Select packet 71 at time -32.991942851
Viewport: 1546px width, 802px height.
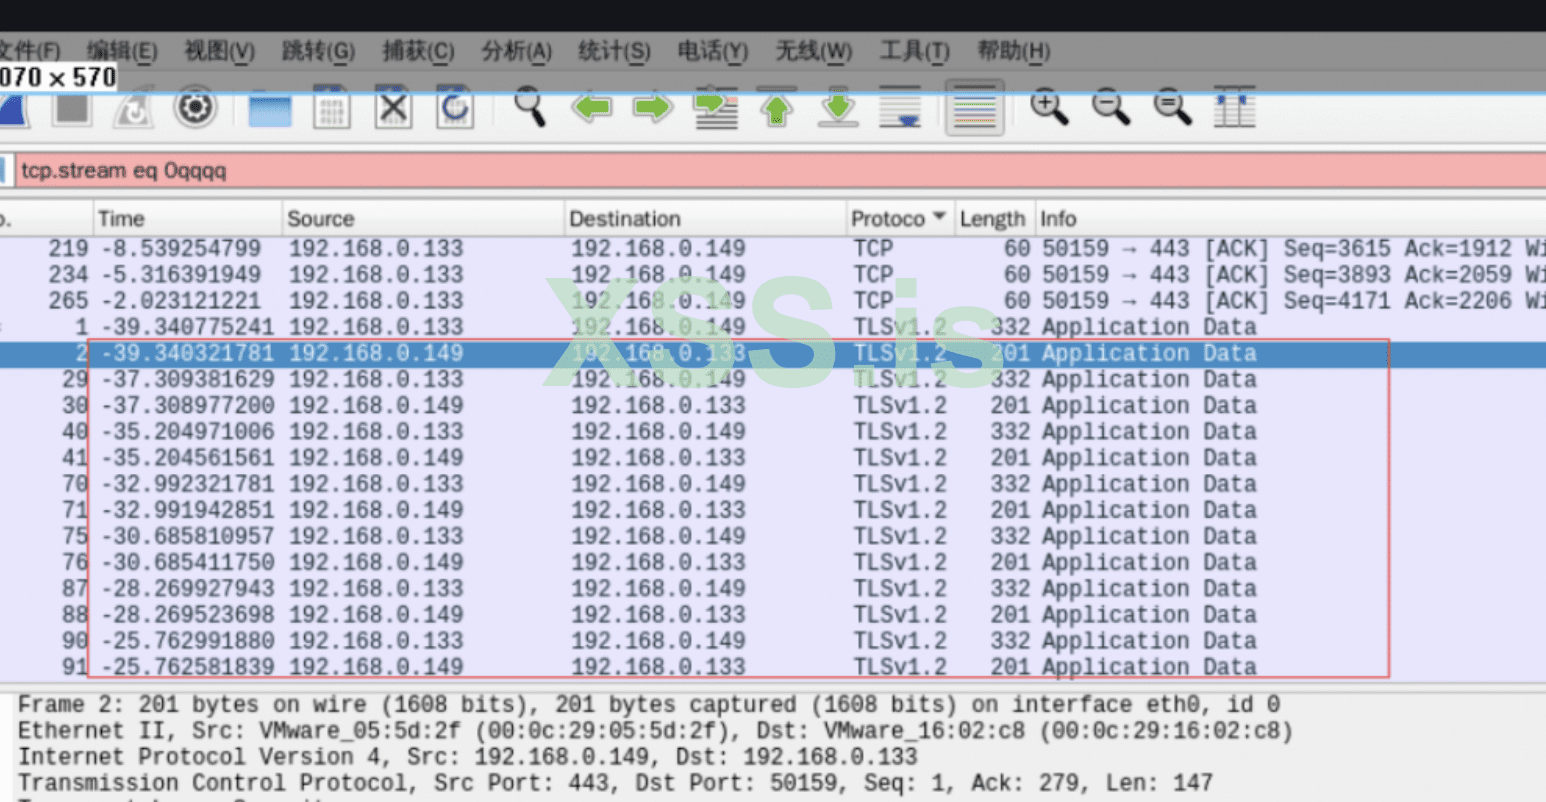[x=773, y=510]
